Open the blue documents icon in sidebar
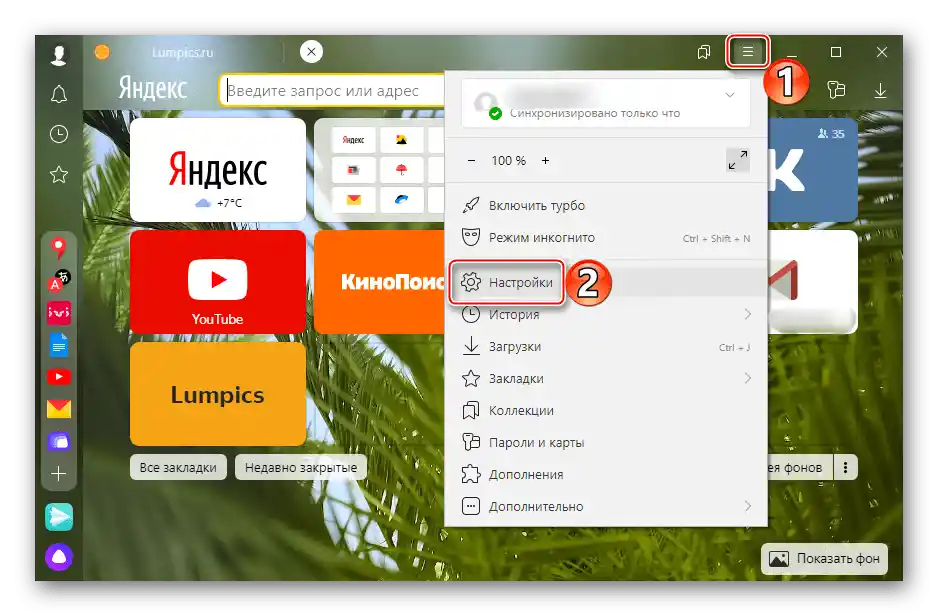 pyautogui.click(x=59, y=345)
